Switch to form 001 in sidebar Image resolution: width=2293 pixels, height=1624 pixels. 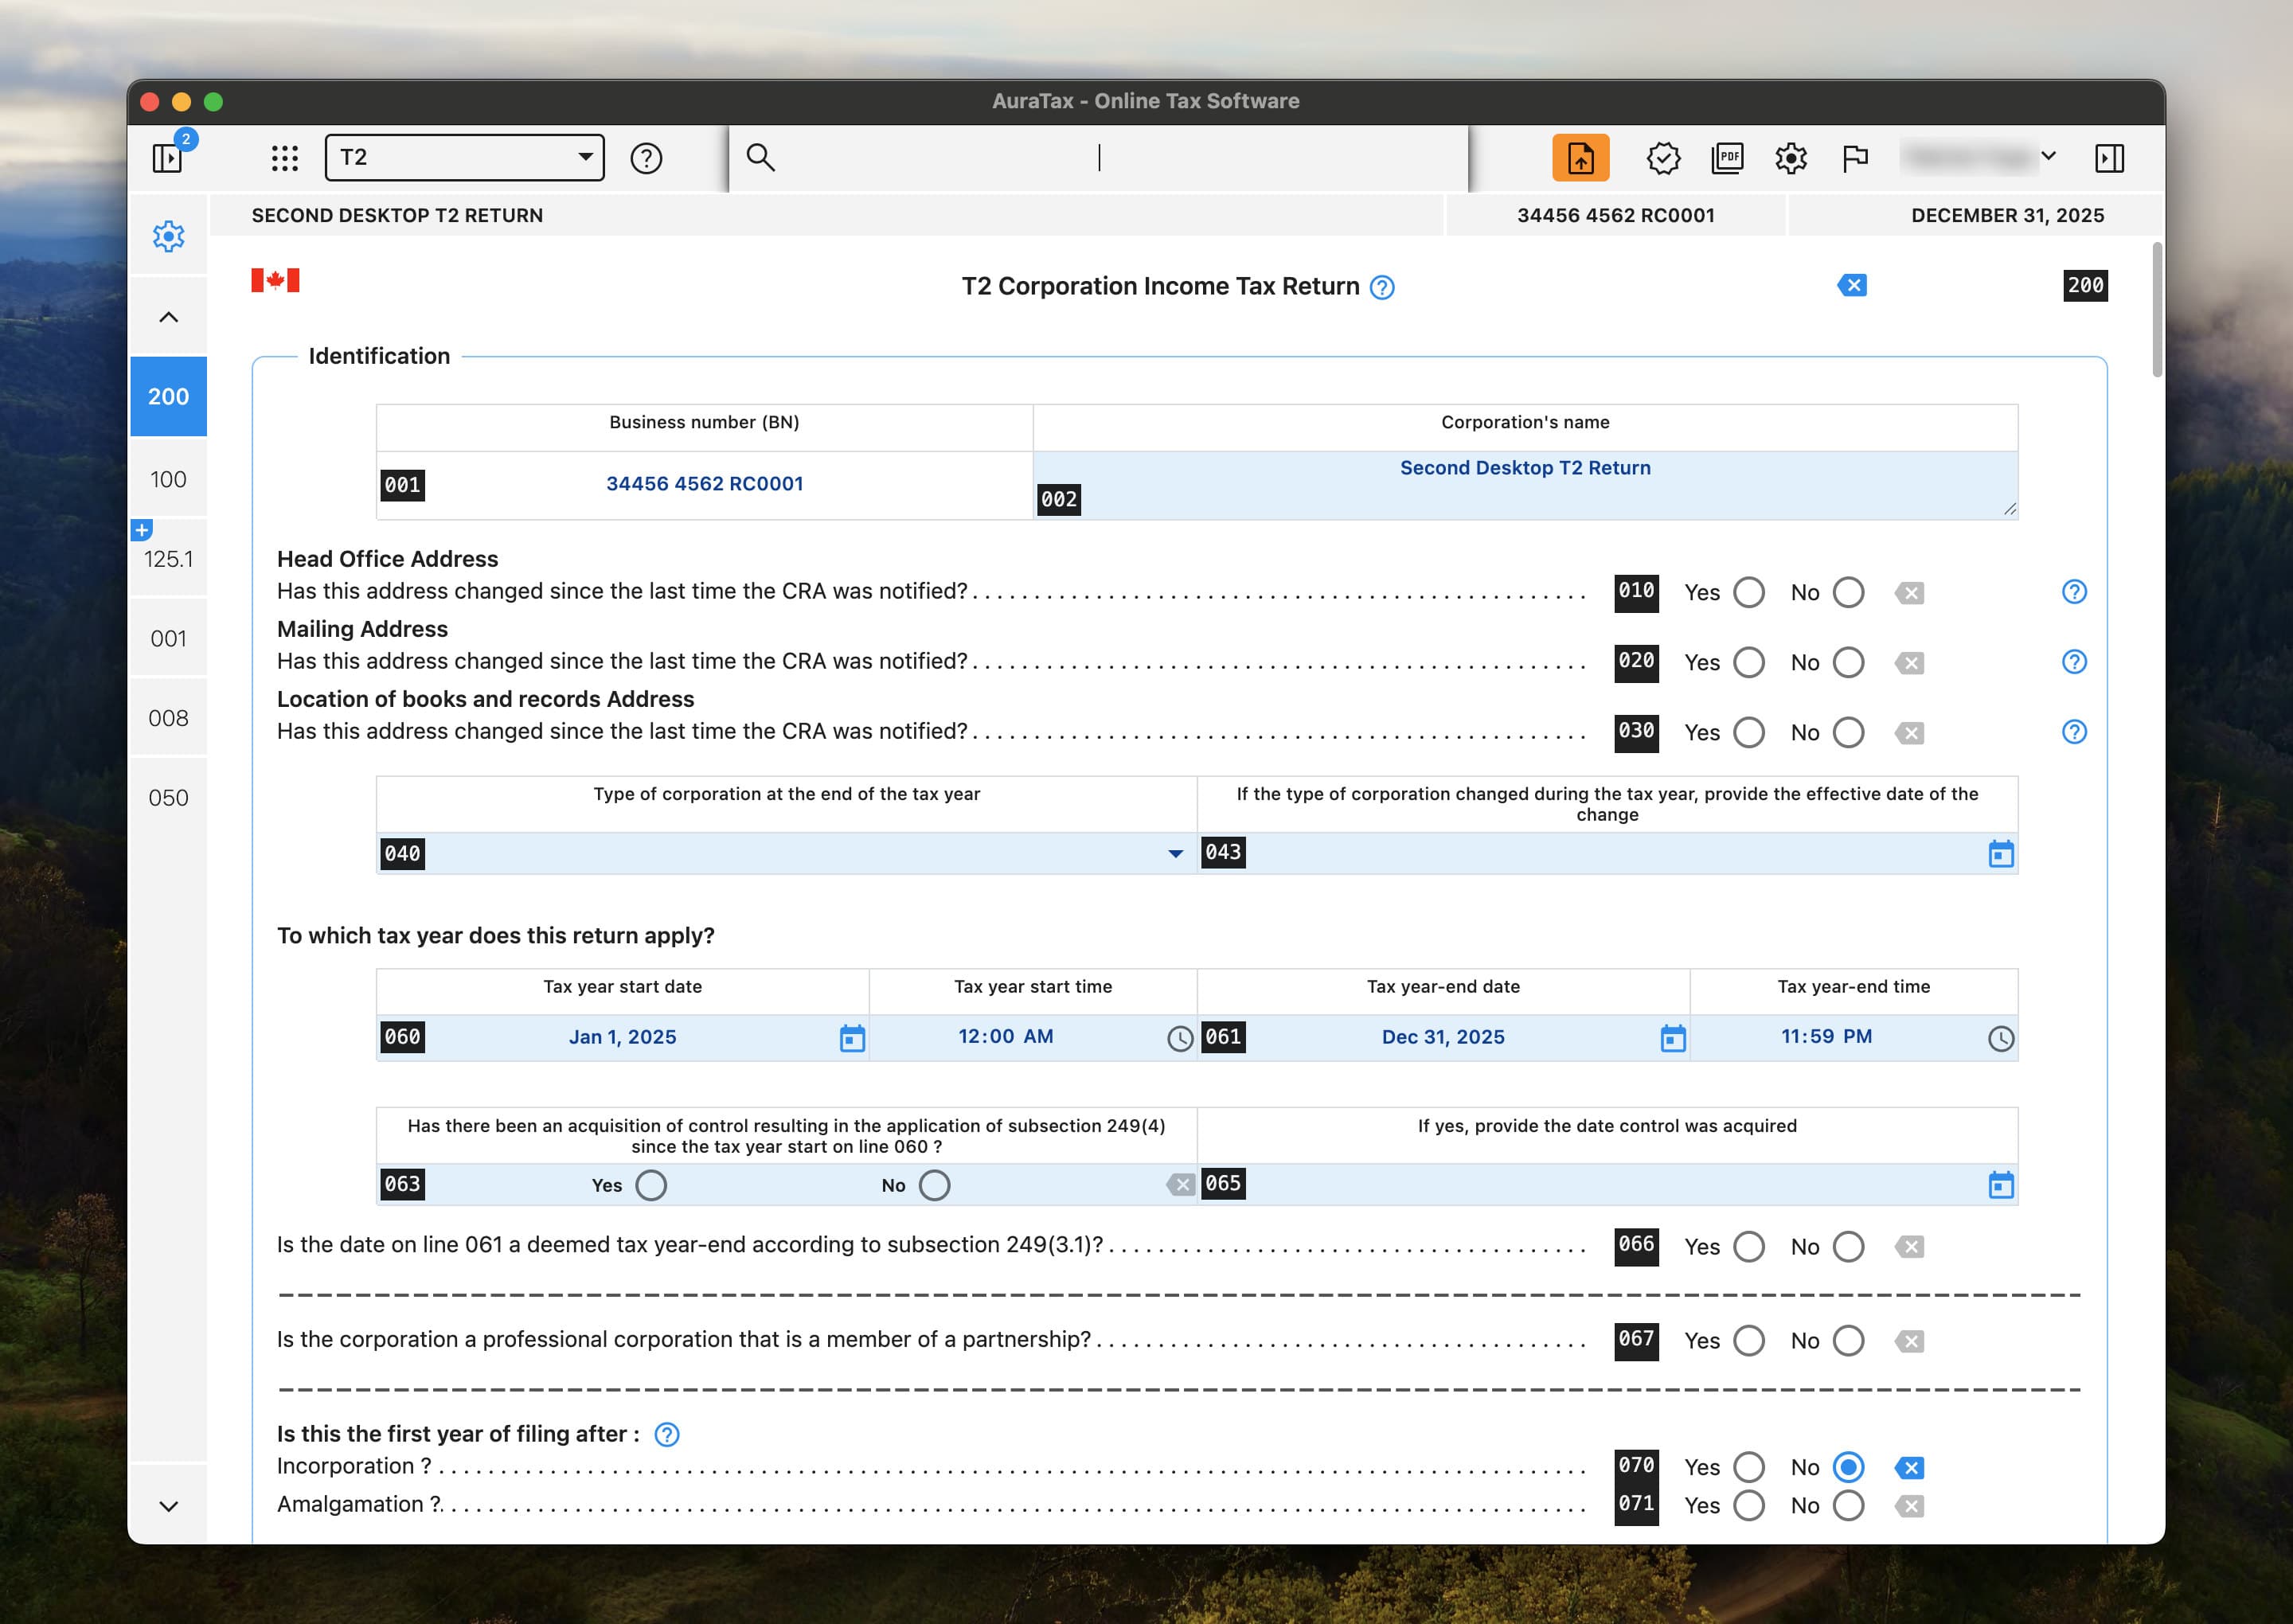tap(168, 638)
